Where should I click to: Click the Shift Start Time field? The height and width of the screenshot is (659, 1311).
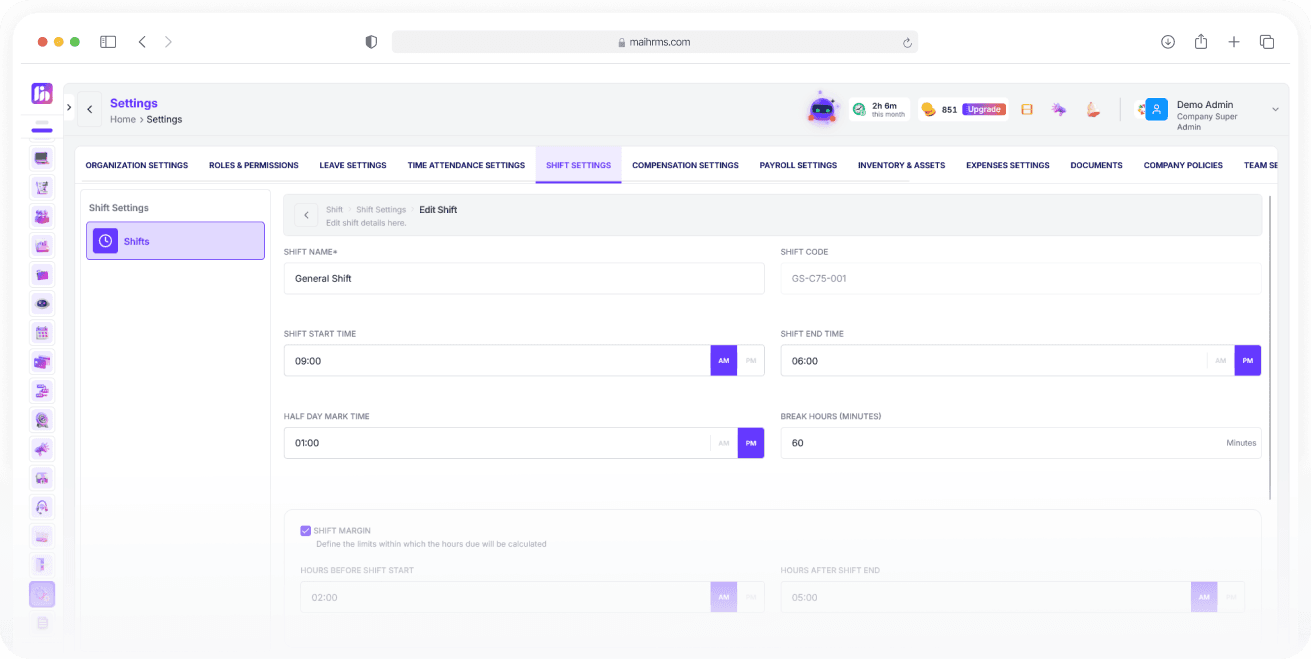497,360
